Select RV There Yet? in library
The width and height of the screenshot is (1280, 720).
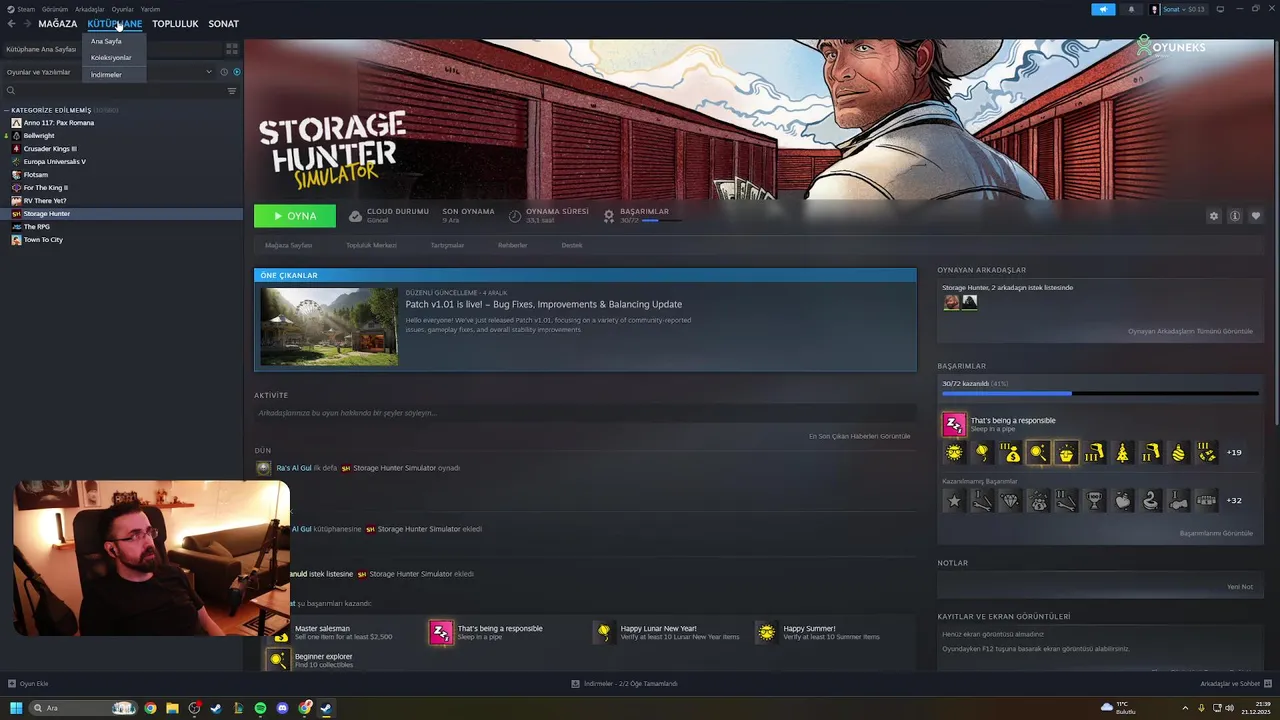tap(45, 201)
